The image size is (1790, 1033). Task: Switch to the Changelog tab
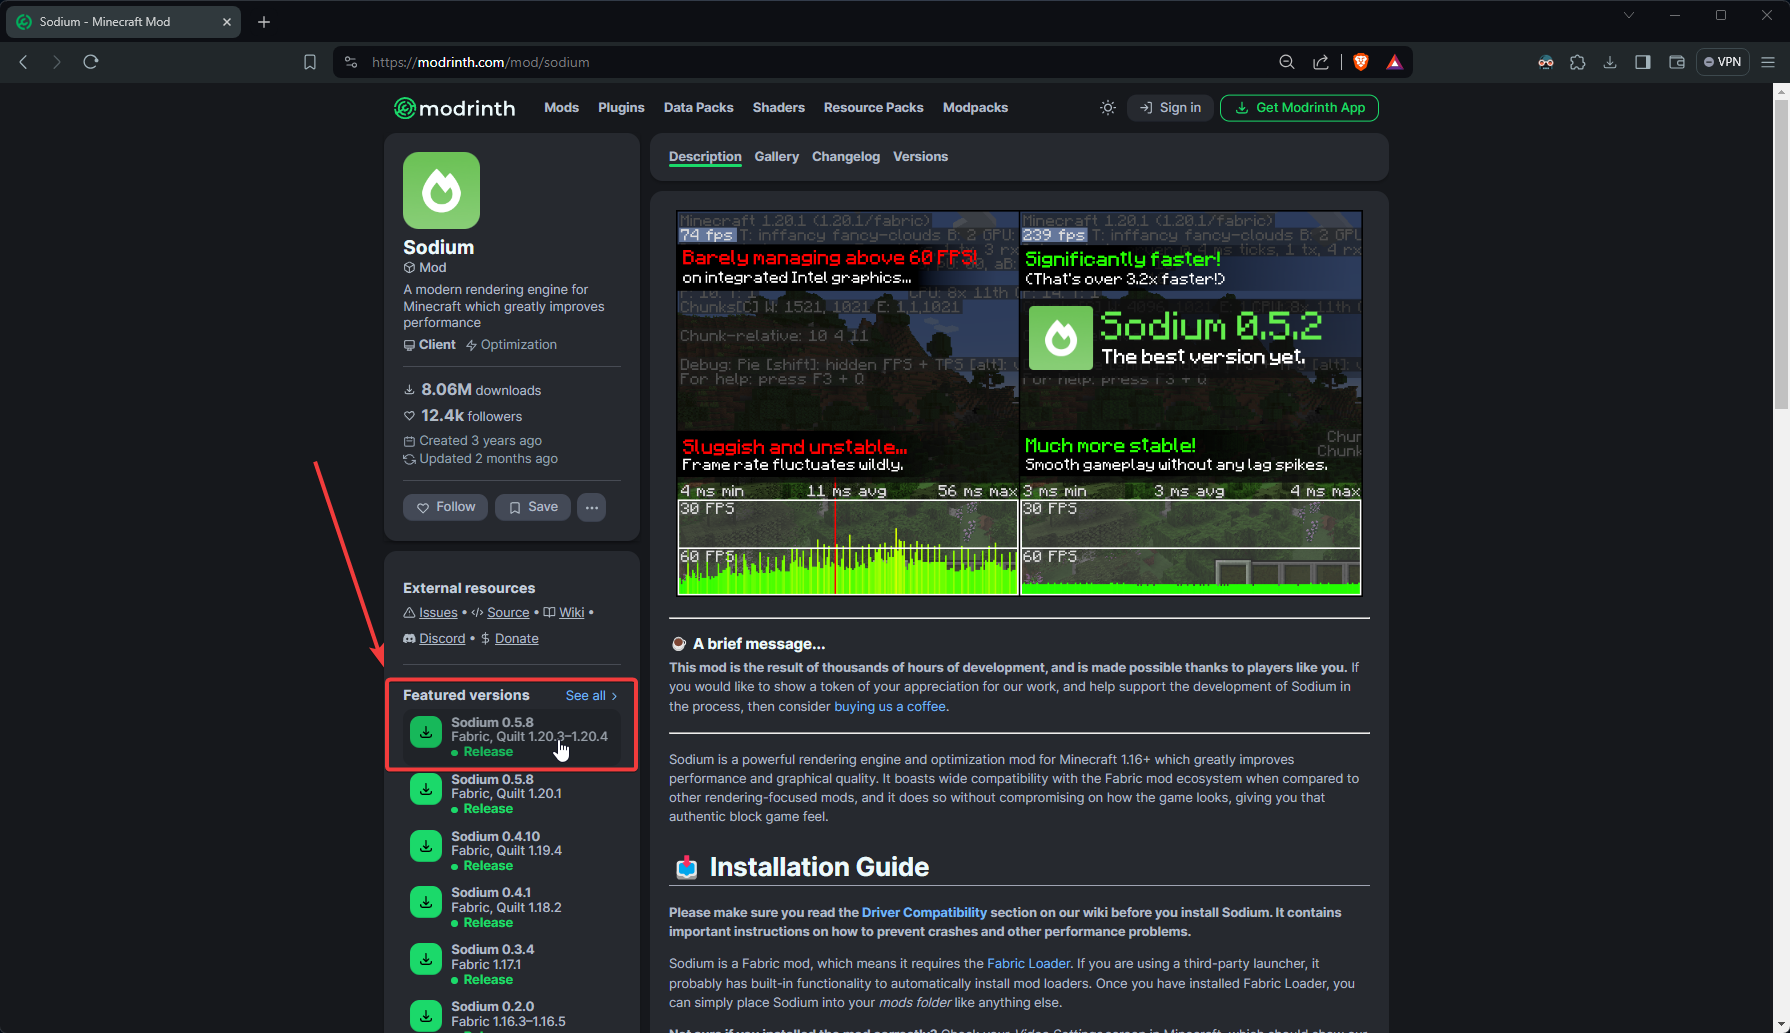(x=846, y=157)
